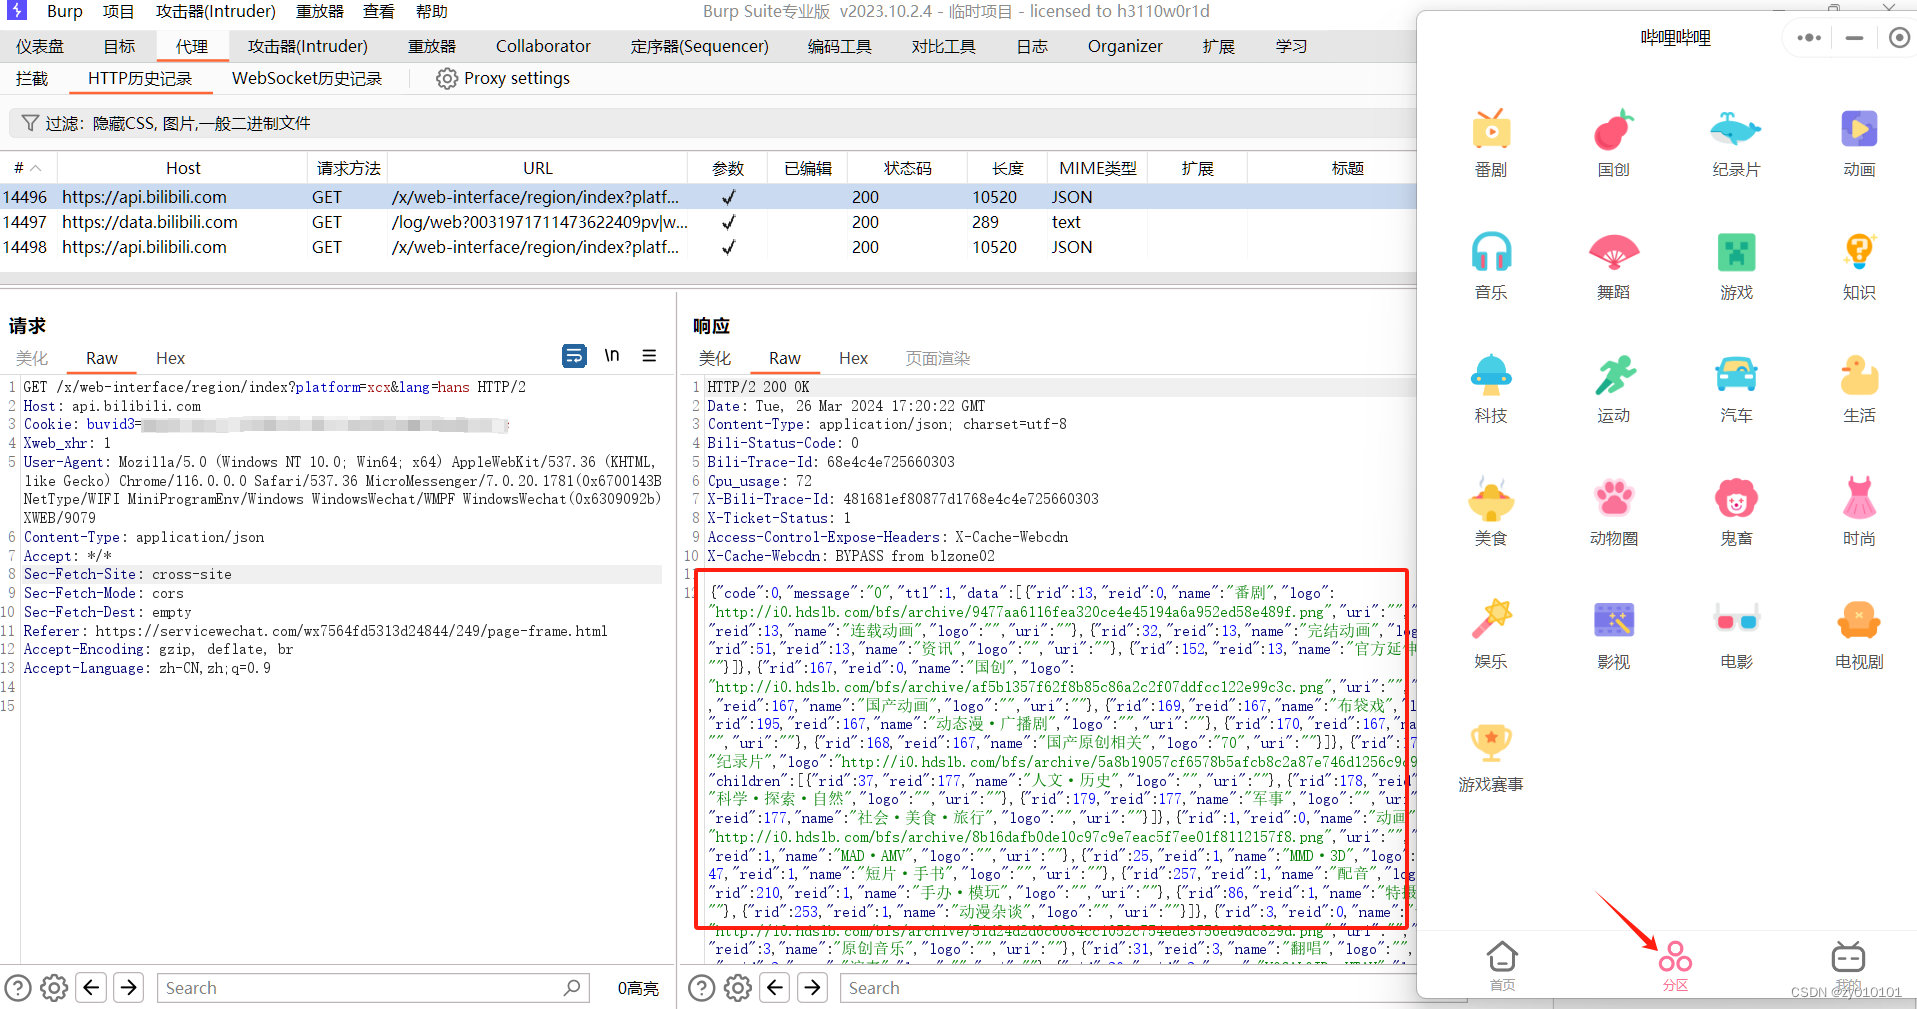Image resolution: width=1917 pixels, height=1009 pixels.
Task: Open request editor hamburger menu
Action: (x=649, y=356)
